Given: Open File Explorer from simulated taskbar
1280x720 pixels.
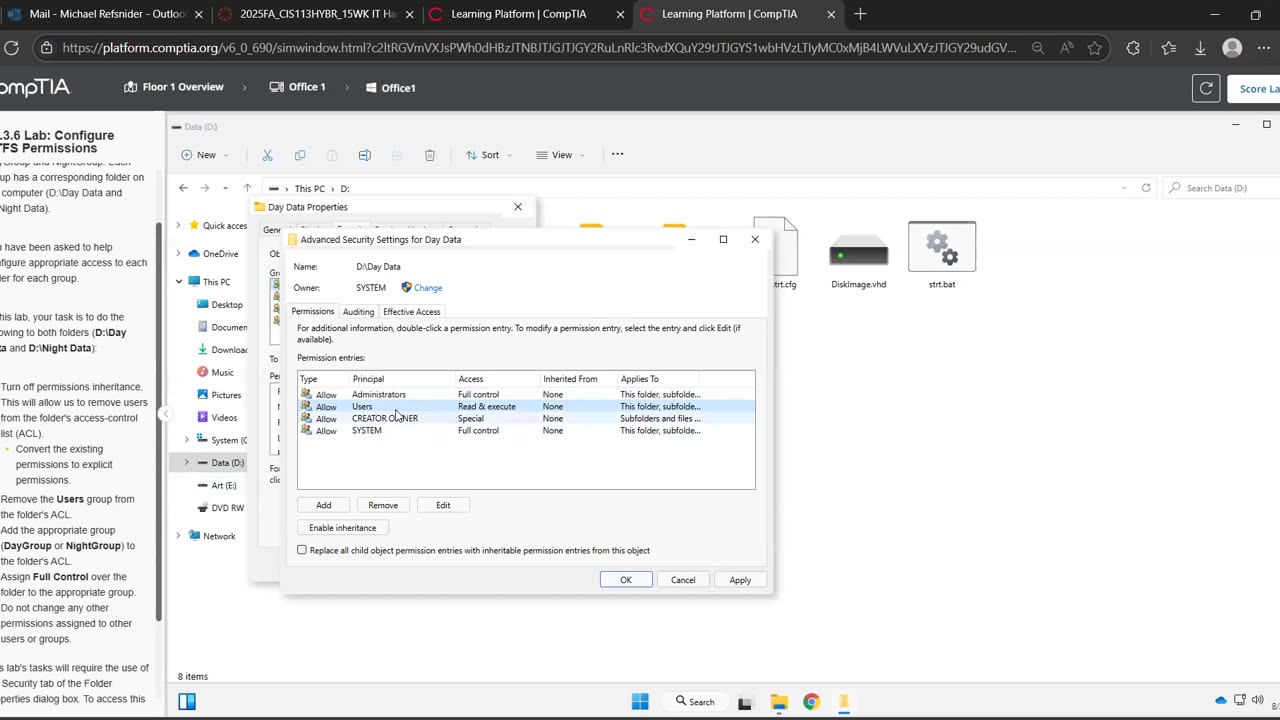Looking at the screenshot, I should tap(778, 702).
